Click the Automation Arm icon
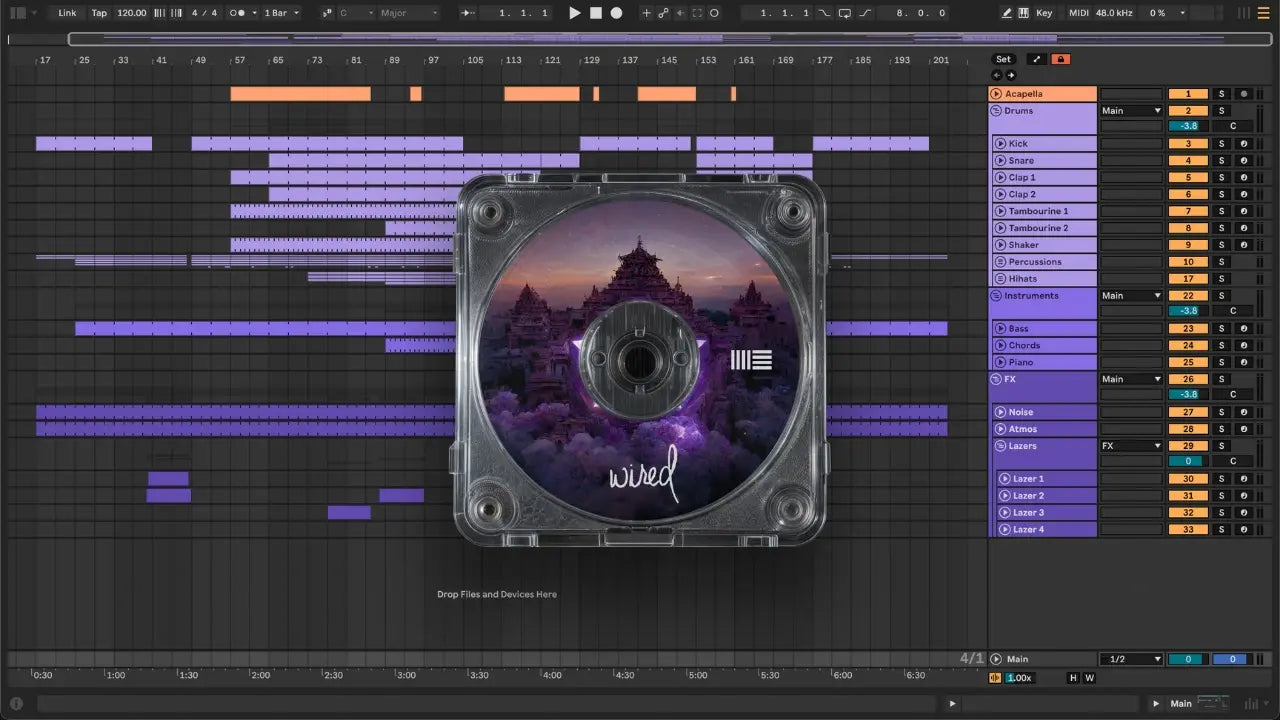The height and width of the screenshot is (720, 1280). (x=663, y=13)
